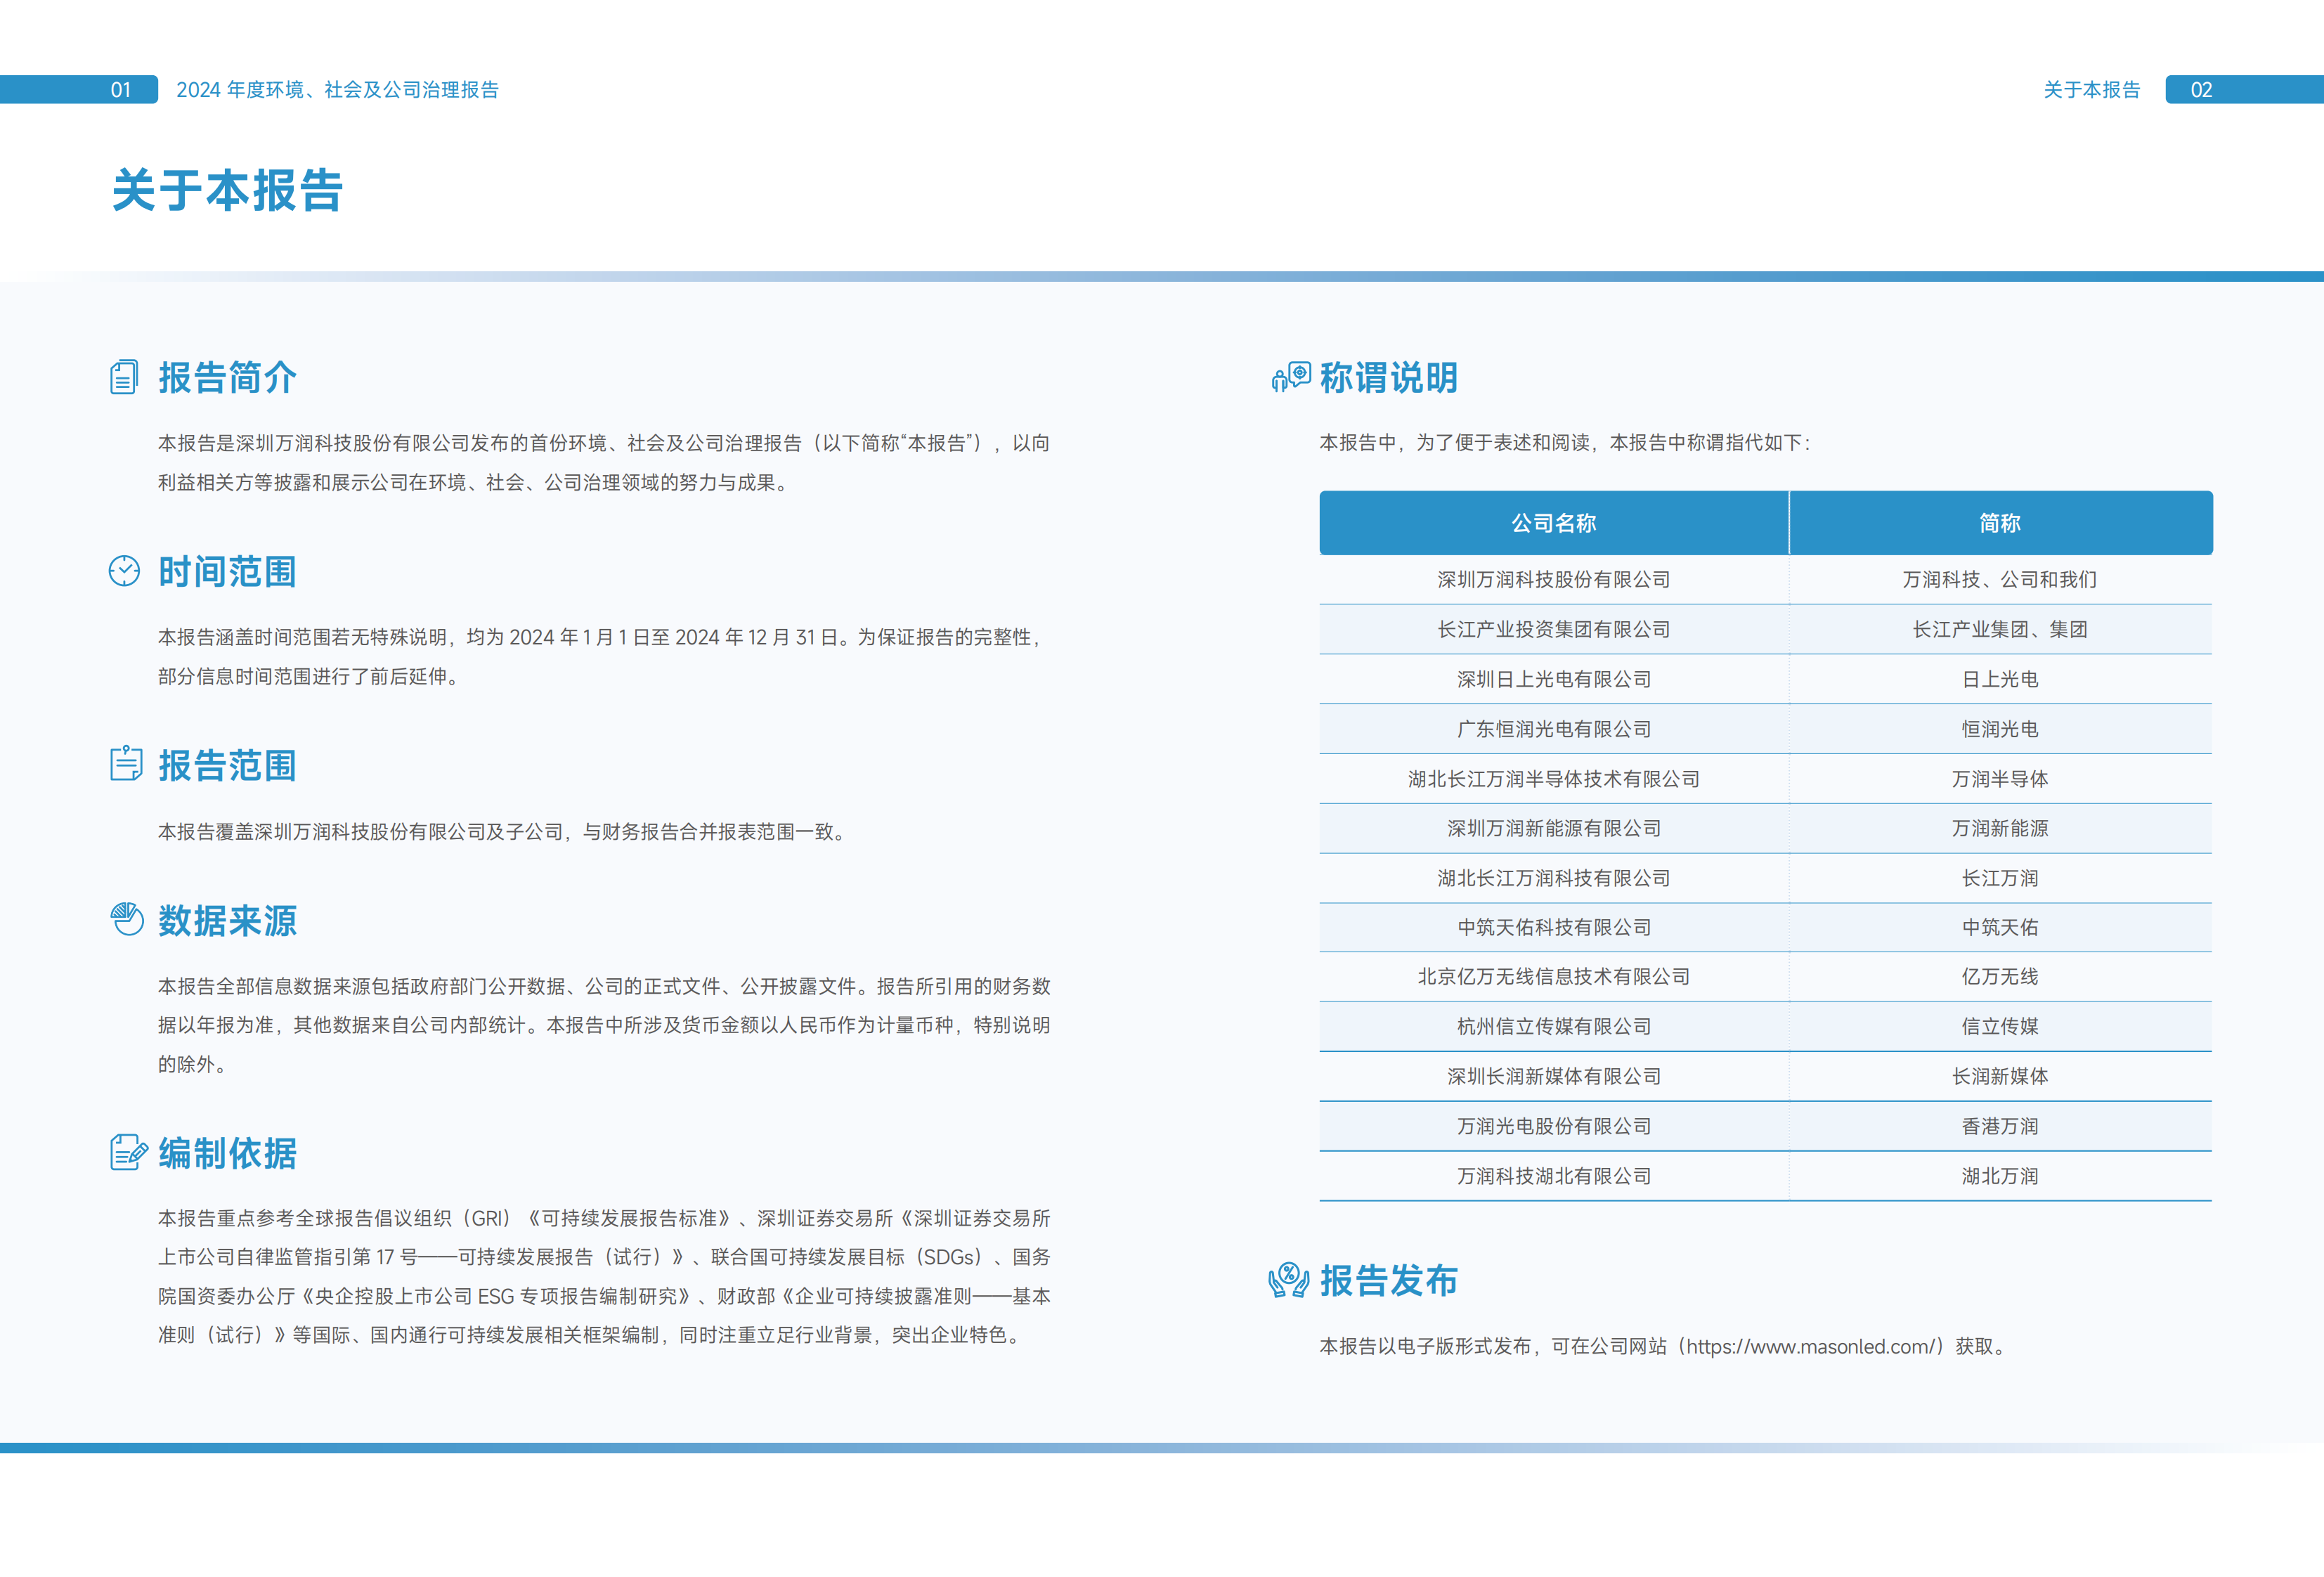Click the 报告发布 section heading
Screen dimensions: 2324x1577
tap(1388, 1280)
